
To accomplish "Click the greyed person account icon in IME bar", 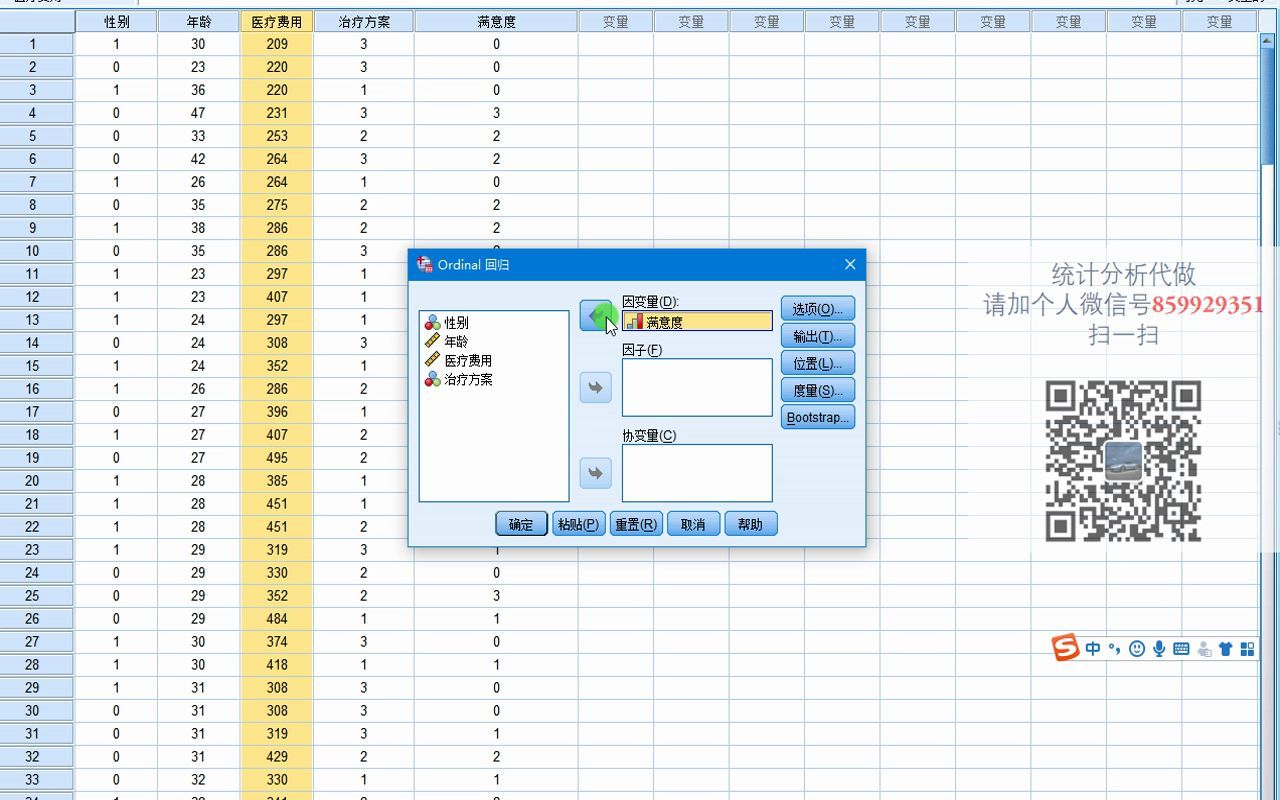I will [x=1204, y=649].
